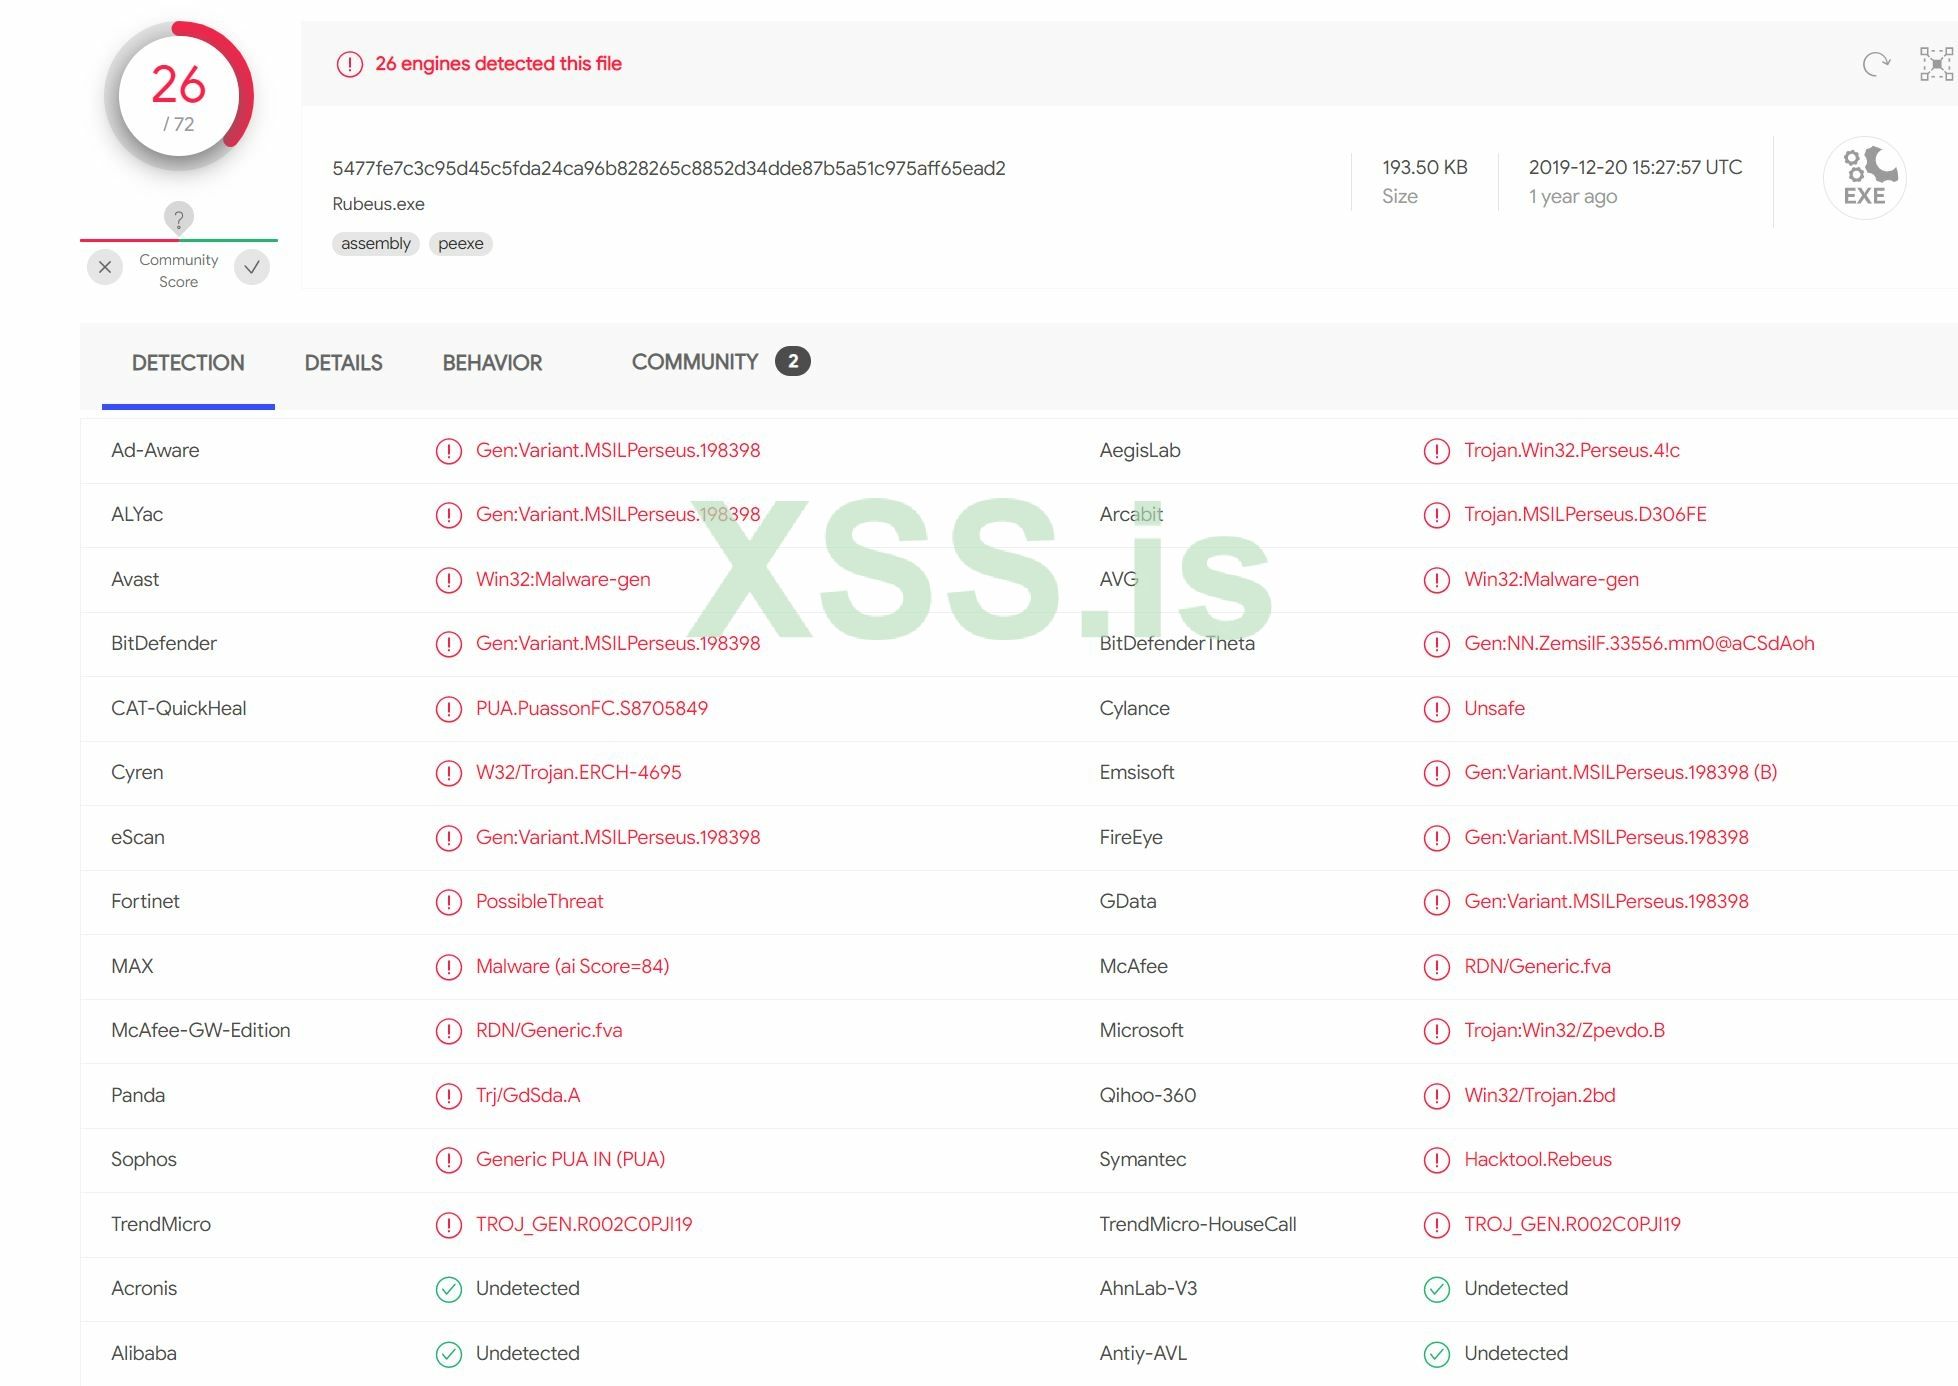Switch to the BEHAVIOR tab
1958x1386 pixels.
pyautogui.click(x=492, y=363)
